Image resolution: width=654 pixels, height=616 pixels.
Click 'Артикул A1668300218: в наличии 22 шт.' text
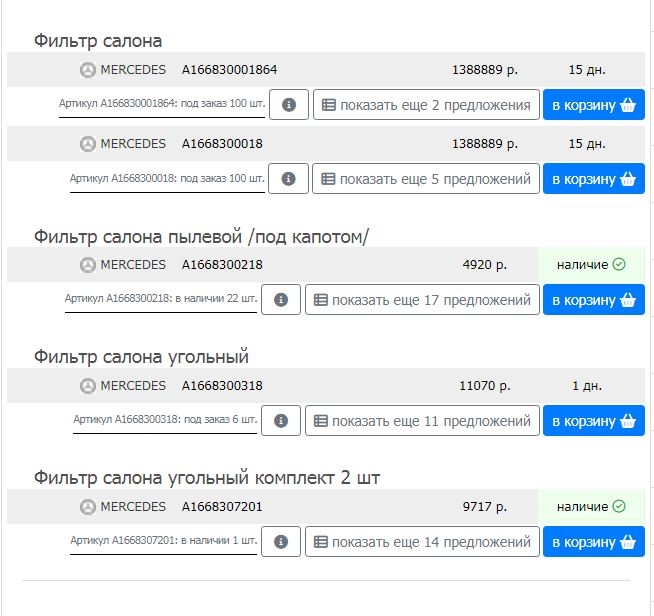[x=161, y=299]
